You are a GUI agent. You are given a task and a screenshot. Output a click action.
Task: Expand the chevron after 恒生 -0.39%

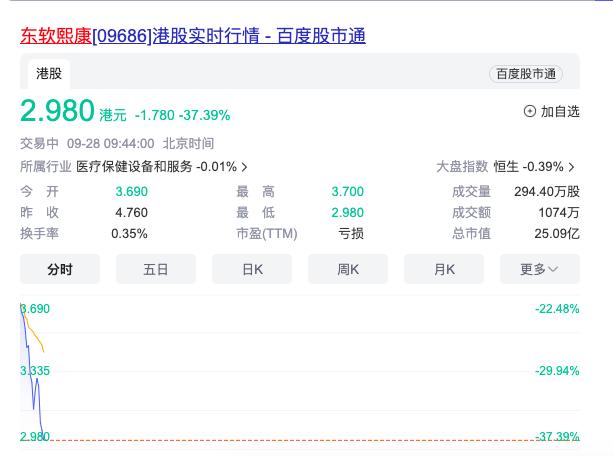pos(572,167)
